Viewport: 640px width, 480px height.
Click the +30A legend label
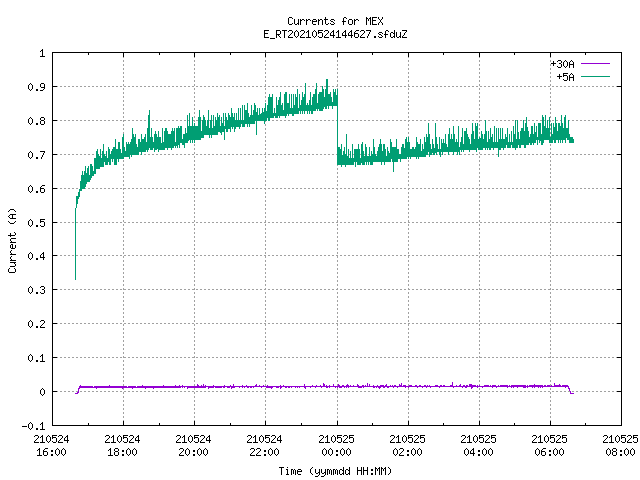click(562, 64)
